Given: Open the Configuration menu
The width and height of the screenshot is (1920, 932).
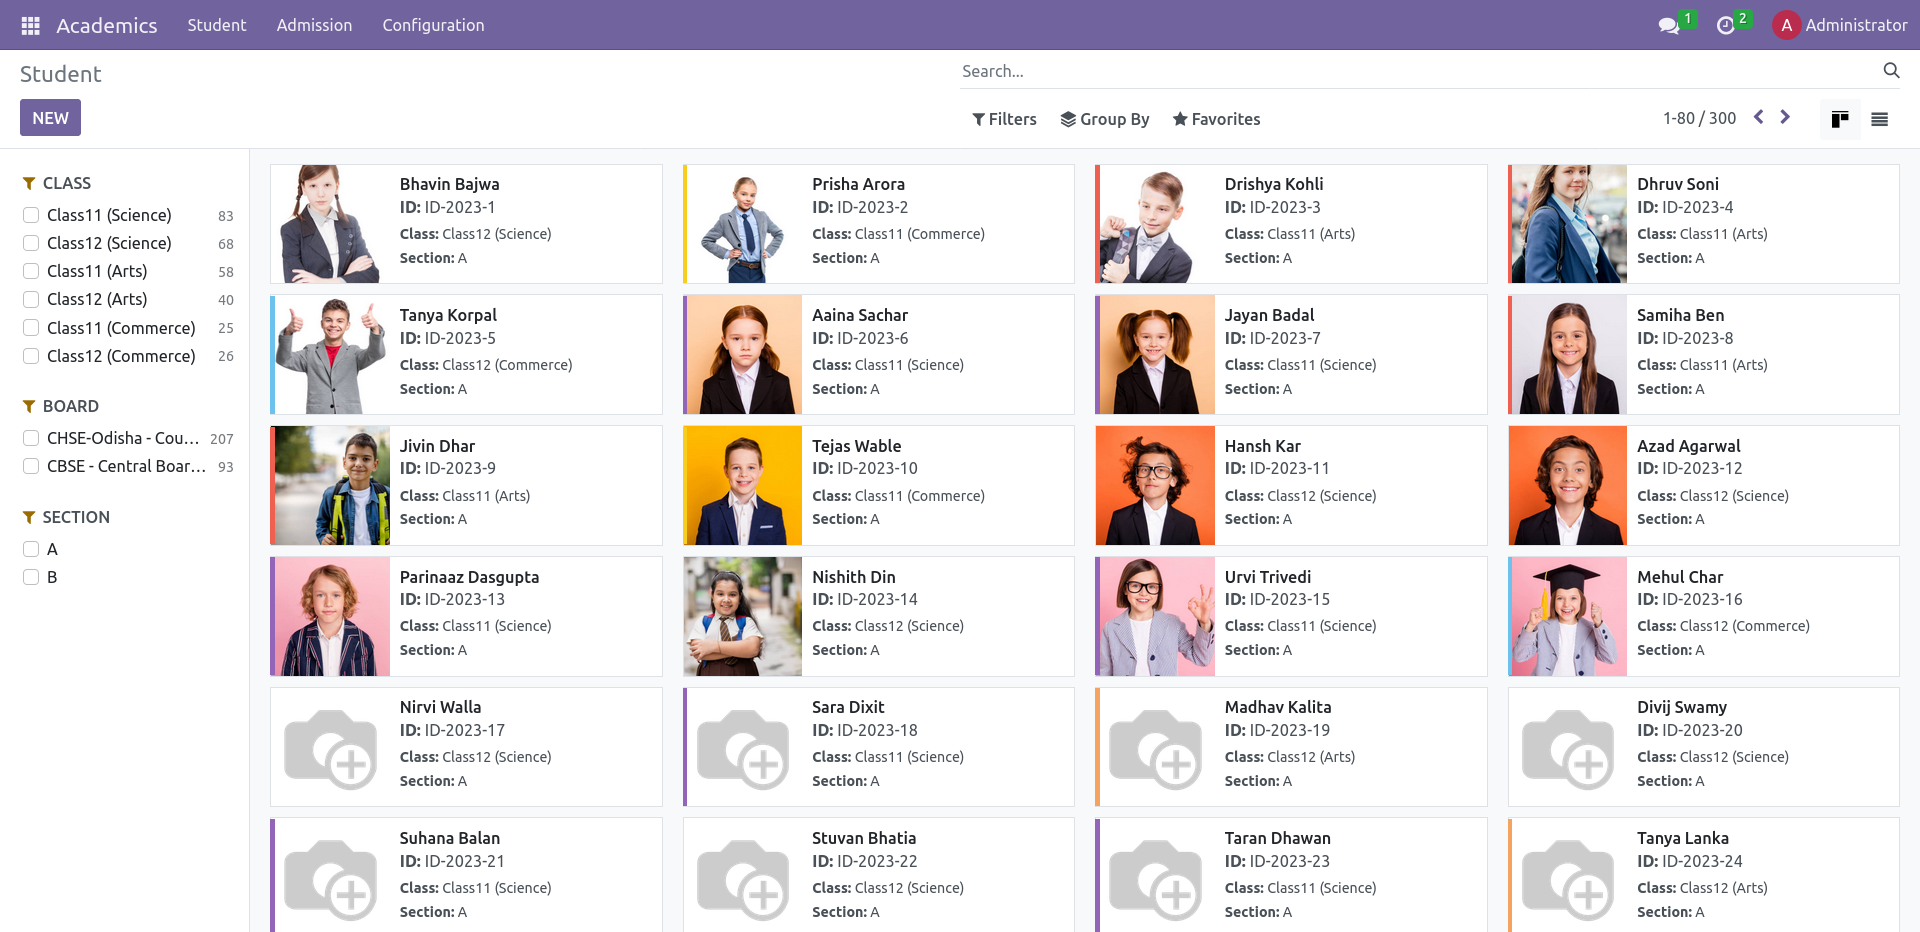Looking at the screenshot, I should pyautogui.click(x=433, y=25).
